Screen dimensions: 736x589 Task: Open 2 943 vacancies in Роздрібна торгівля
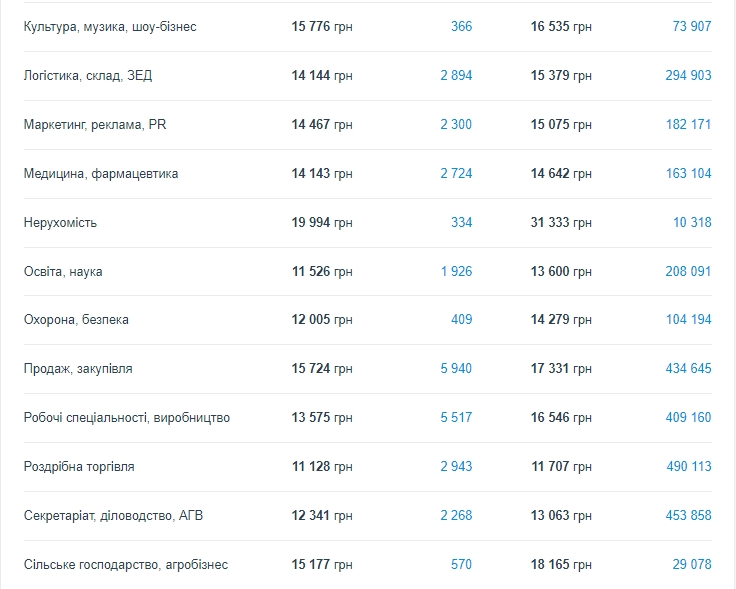pyautogui.click(x=456, y=466)
